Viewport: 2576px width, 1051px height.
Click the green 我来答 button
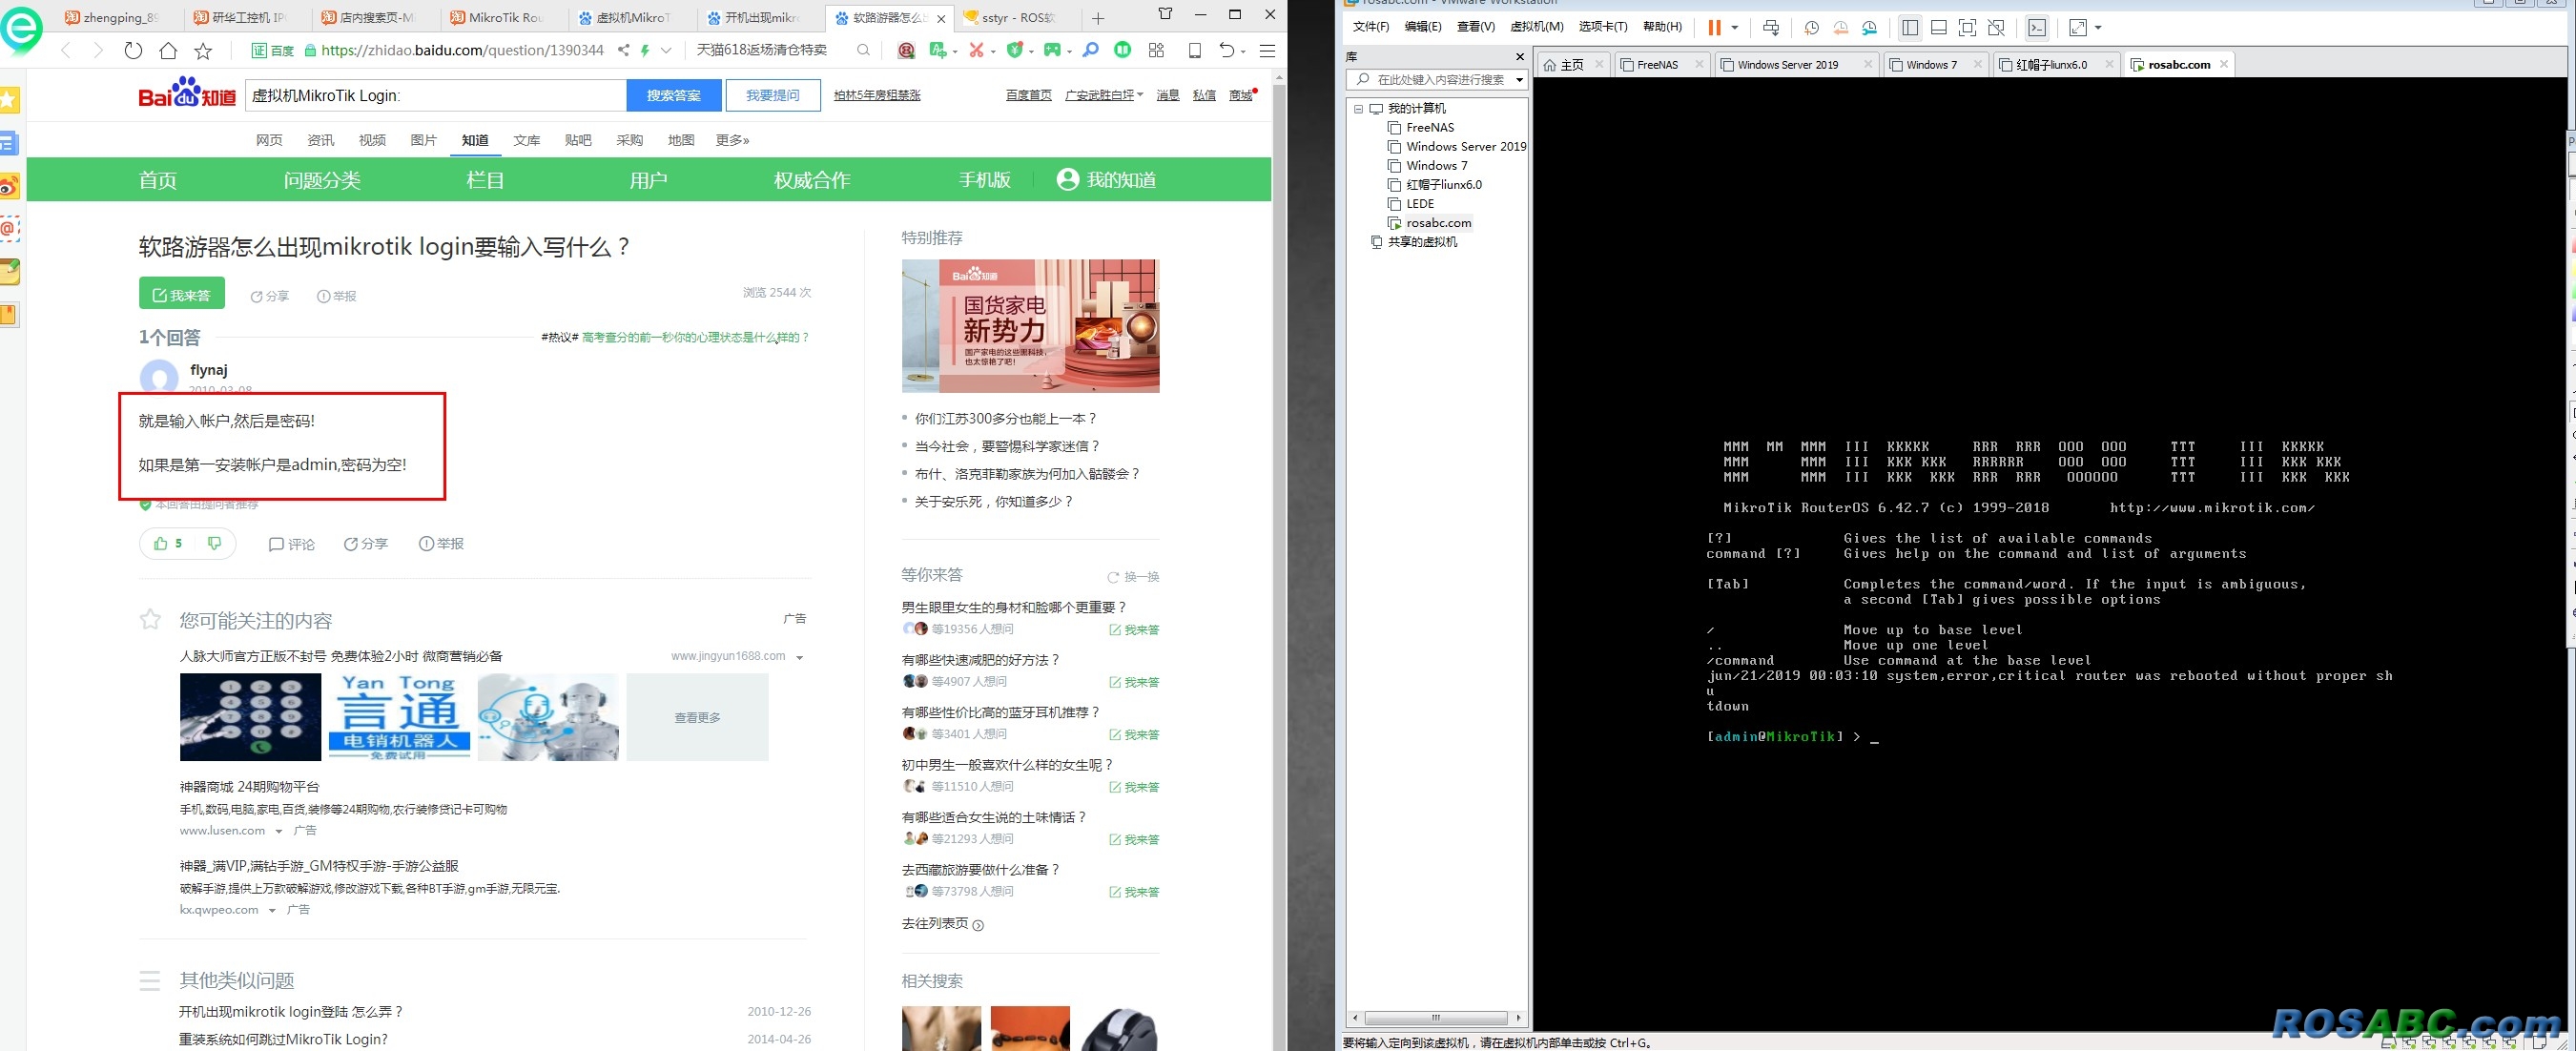[182, 294]
